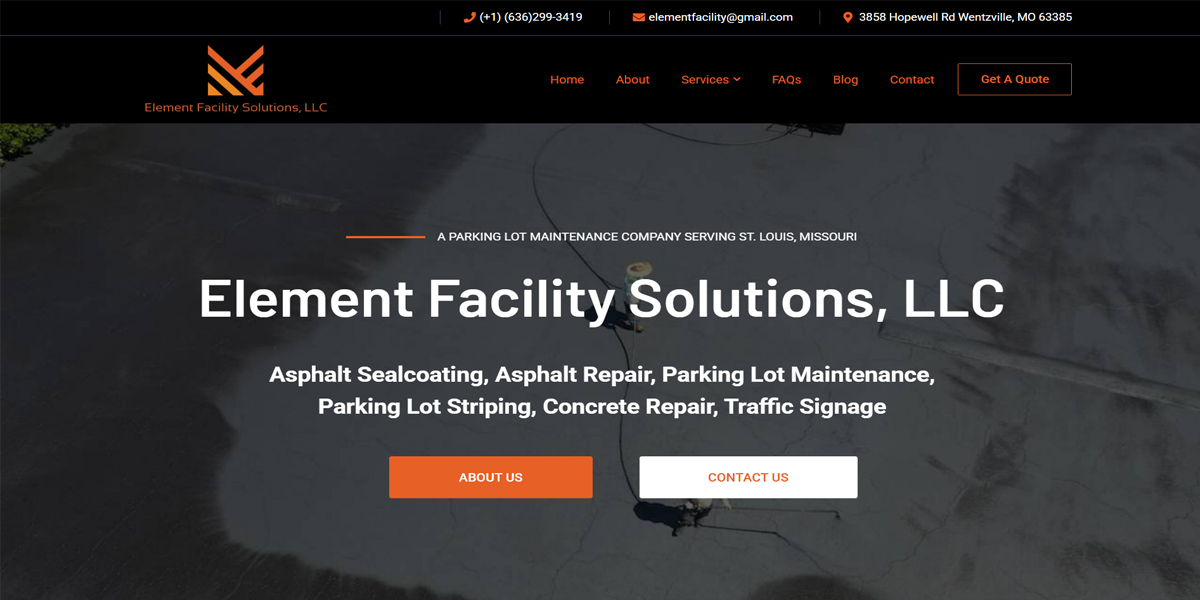Viewport: 1200px width, 600px height.
Task: Click the parking lot maintenance tagline text
Action: coord(647,237)
